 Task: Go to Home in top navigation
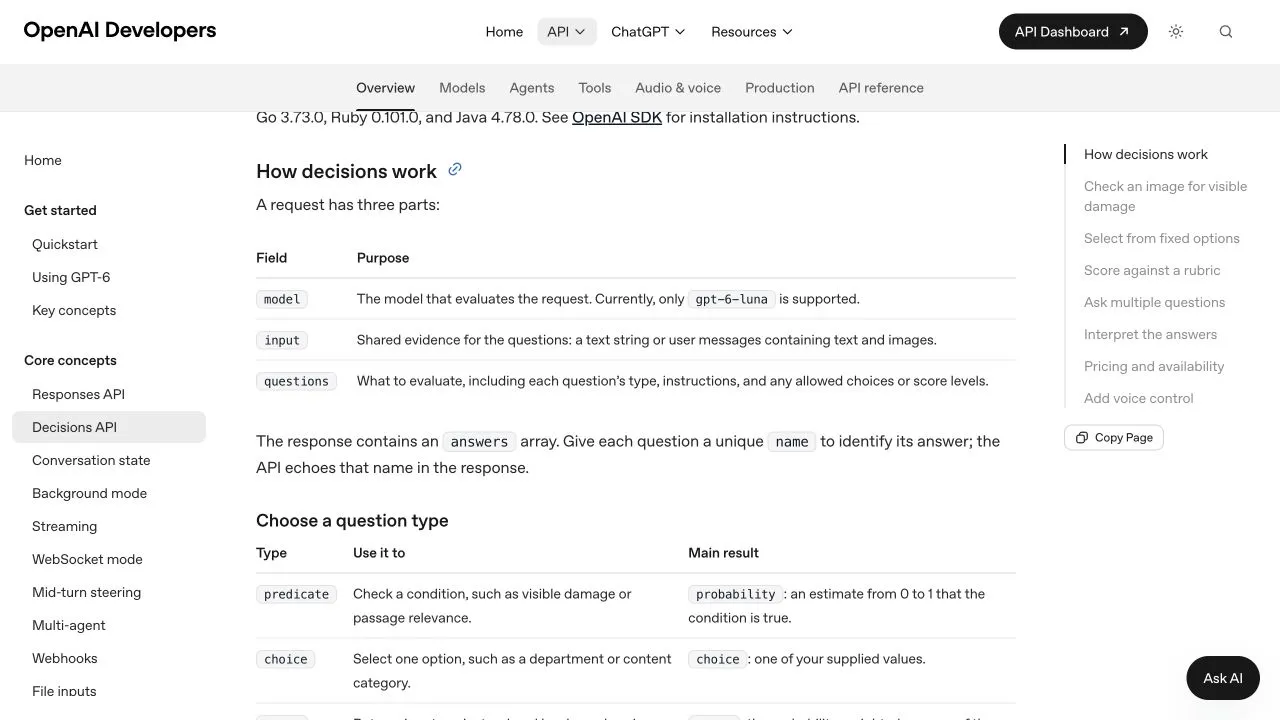pyautogui.click(x=504, y=32)
